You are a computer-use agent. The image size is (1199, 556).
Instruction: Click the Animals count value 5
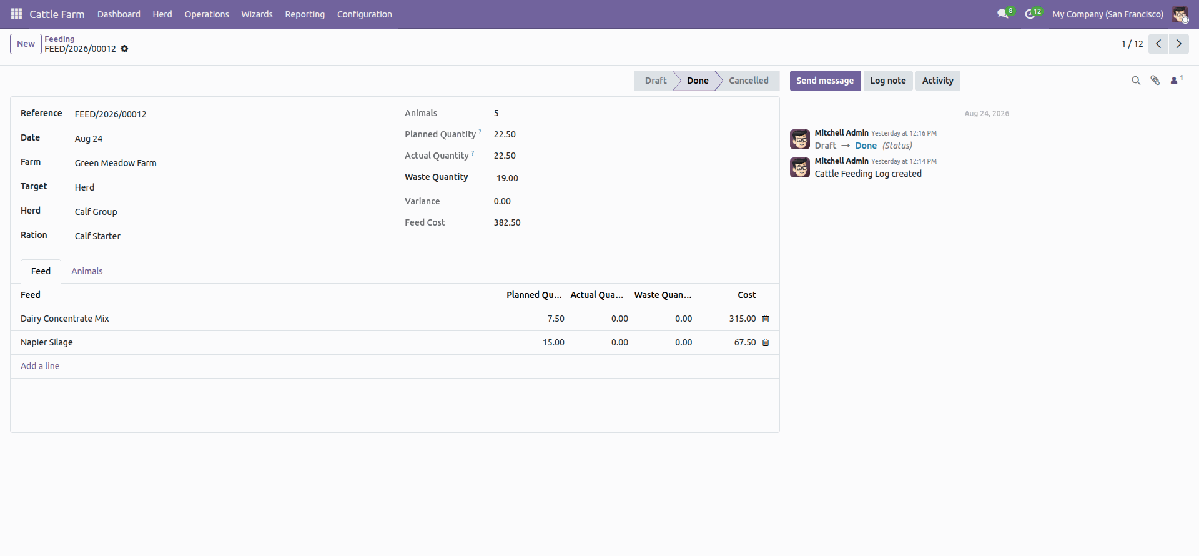click(496, 113)
